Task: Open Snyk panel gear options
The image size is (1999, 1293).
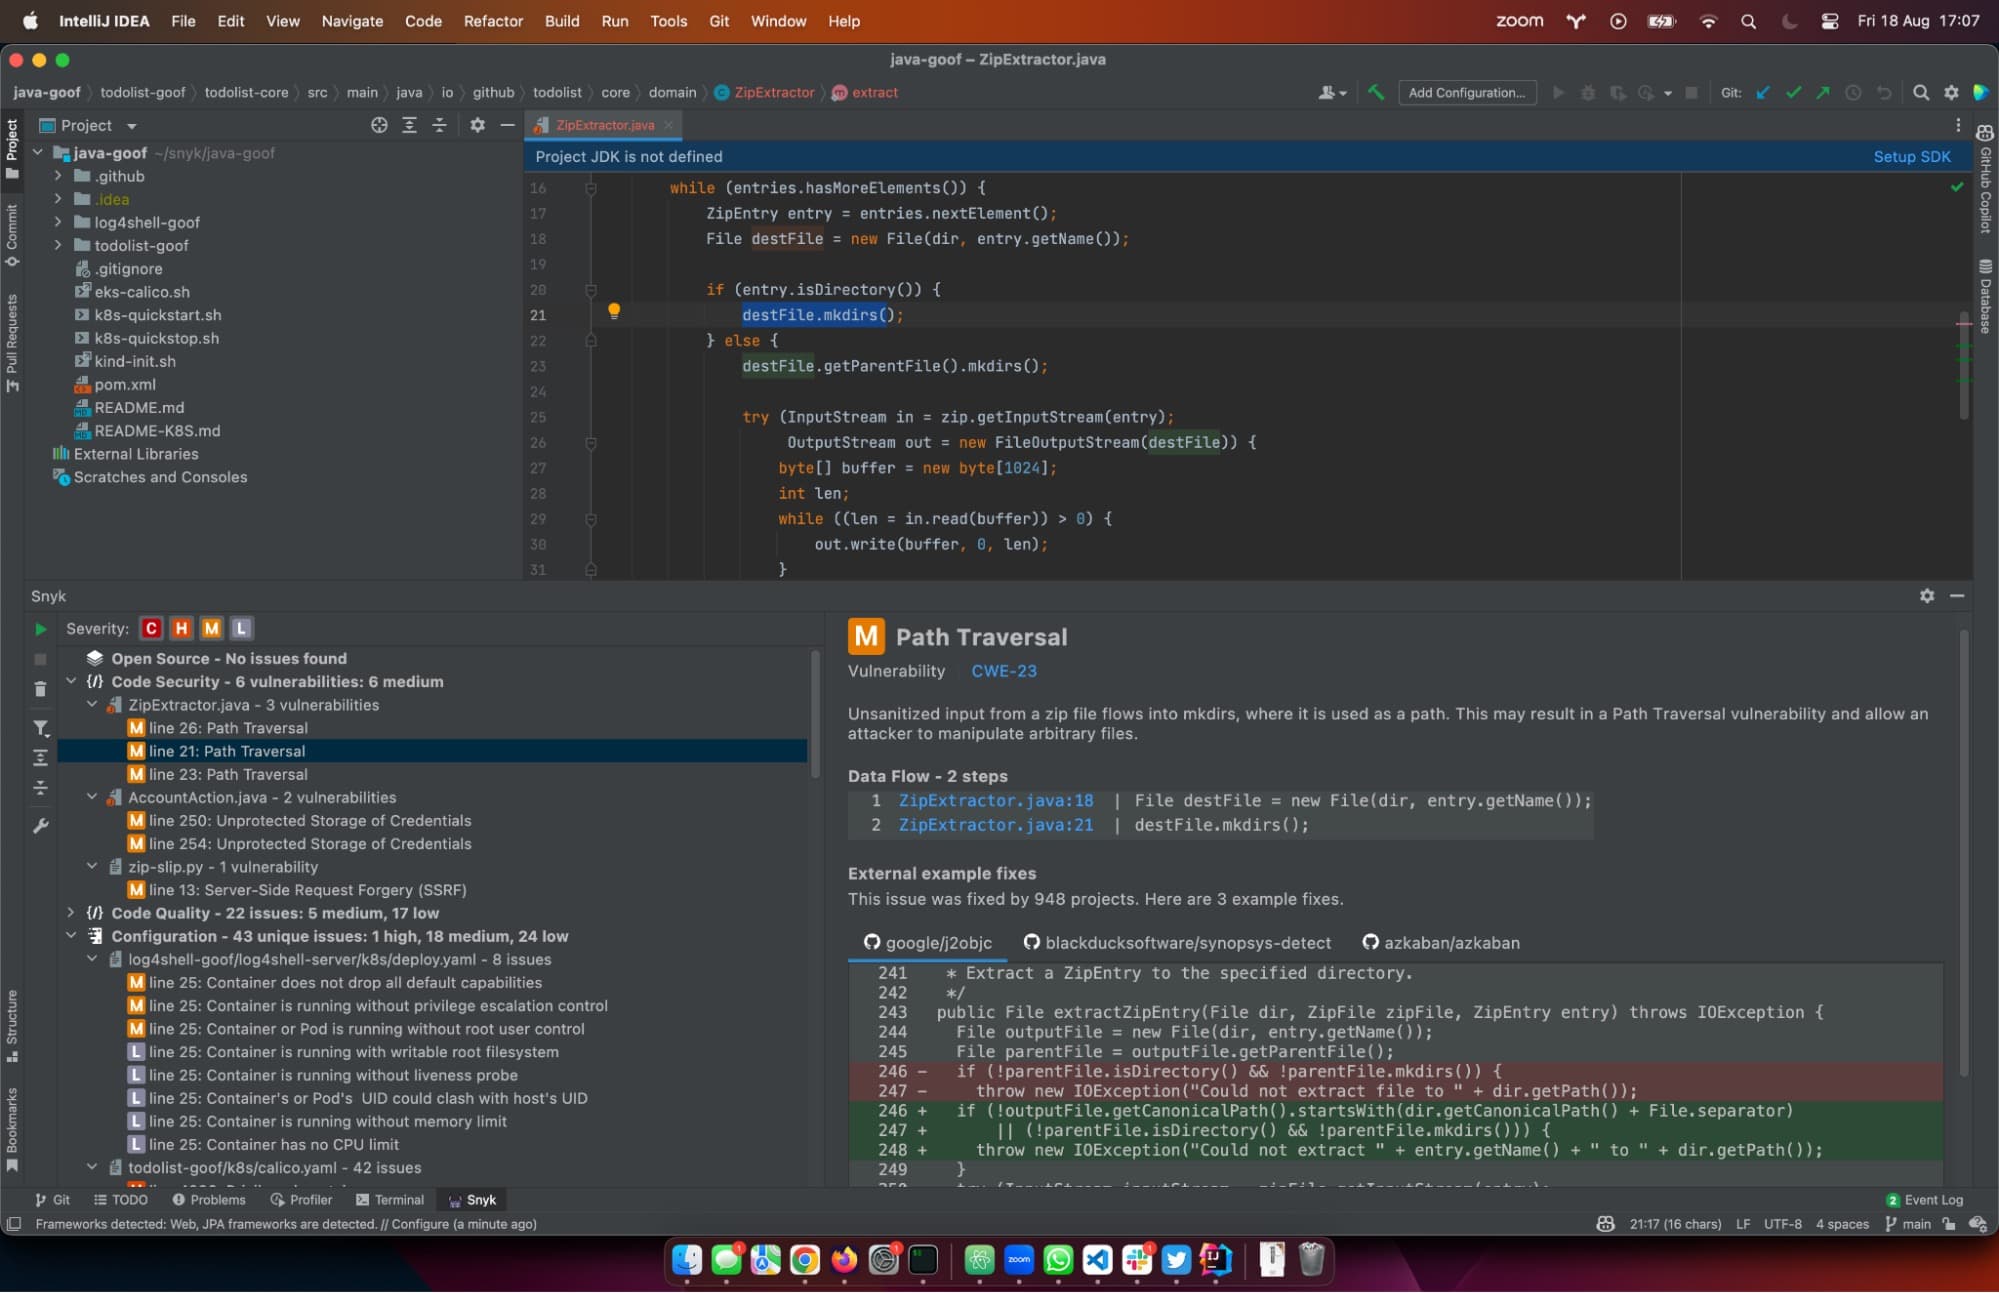Action: pos(1927,596)
